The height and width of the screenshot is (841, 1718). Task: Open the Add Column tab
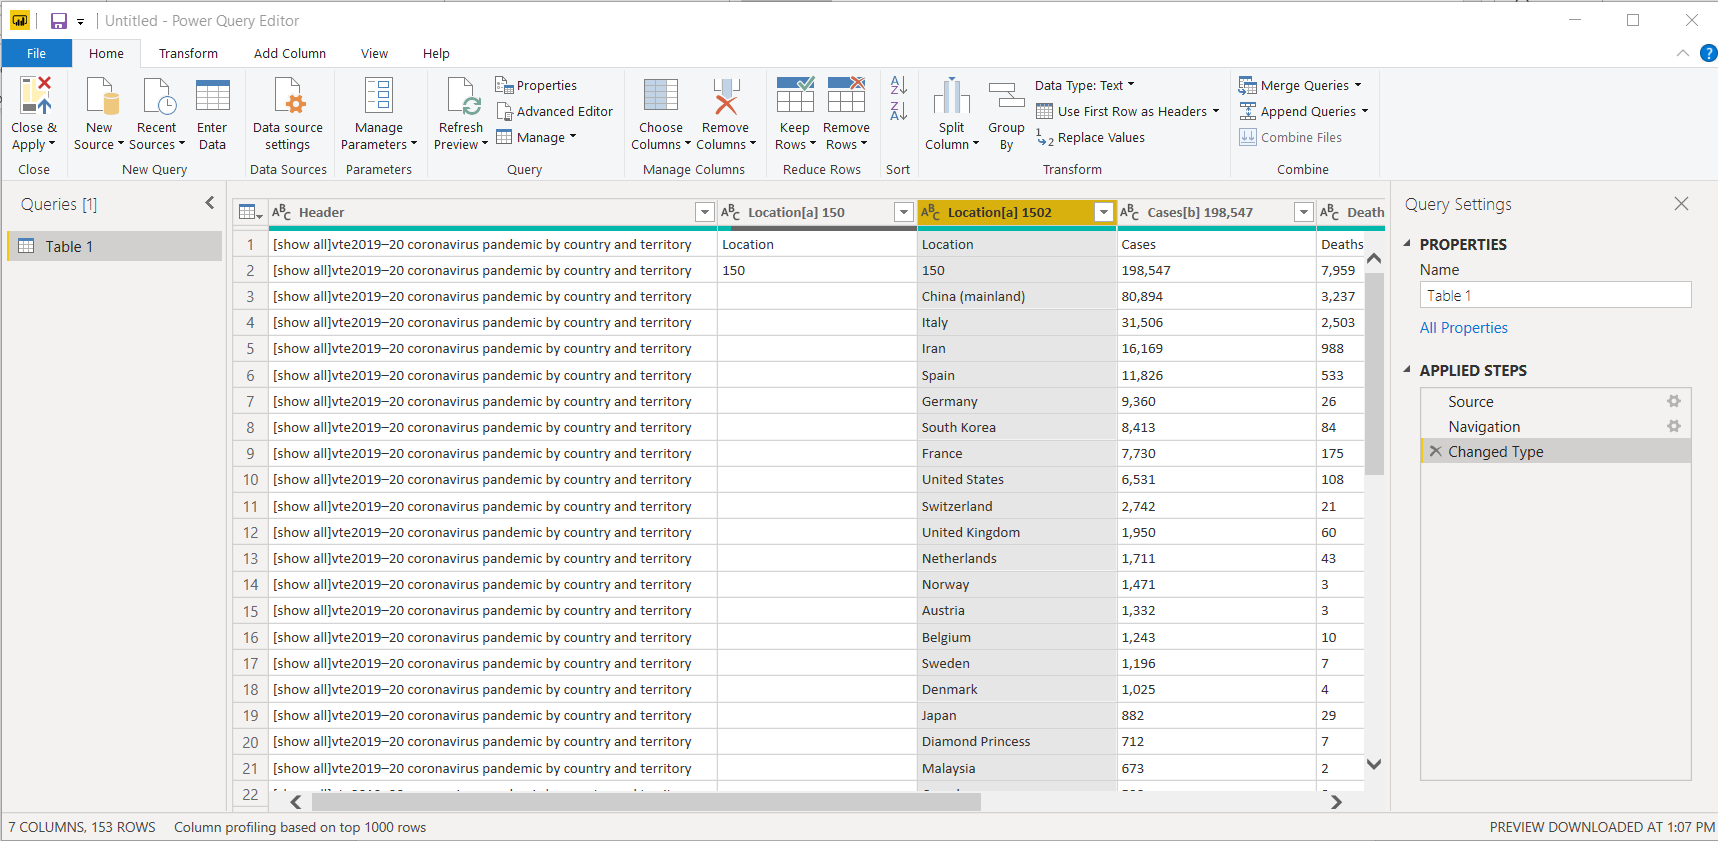(289, 54)
